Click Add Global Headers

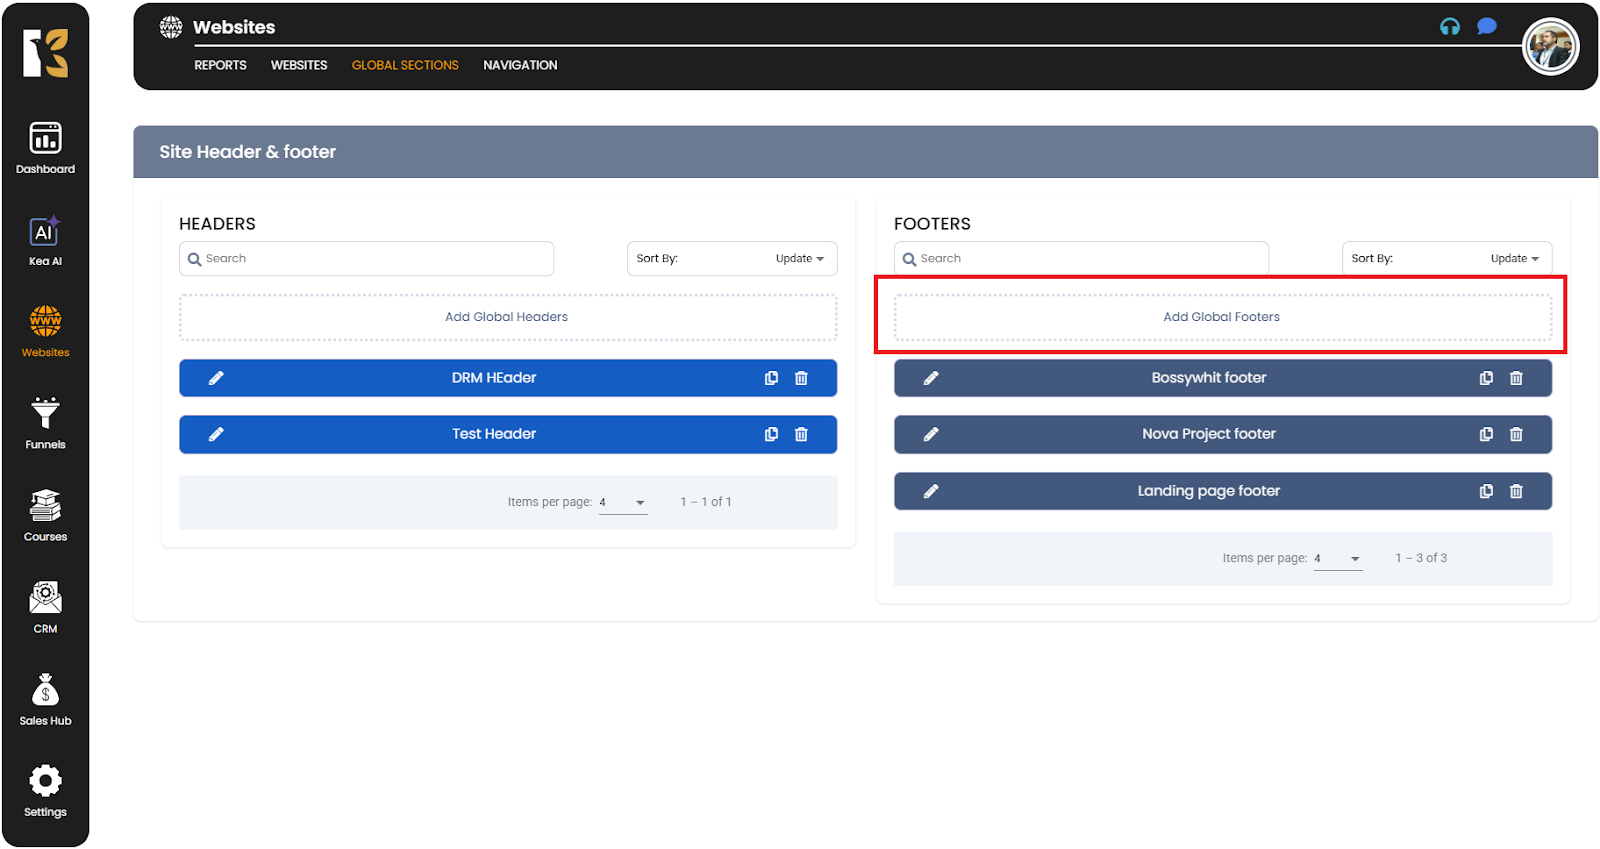pyautogui.click(x=506, y=317)
